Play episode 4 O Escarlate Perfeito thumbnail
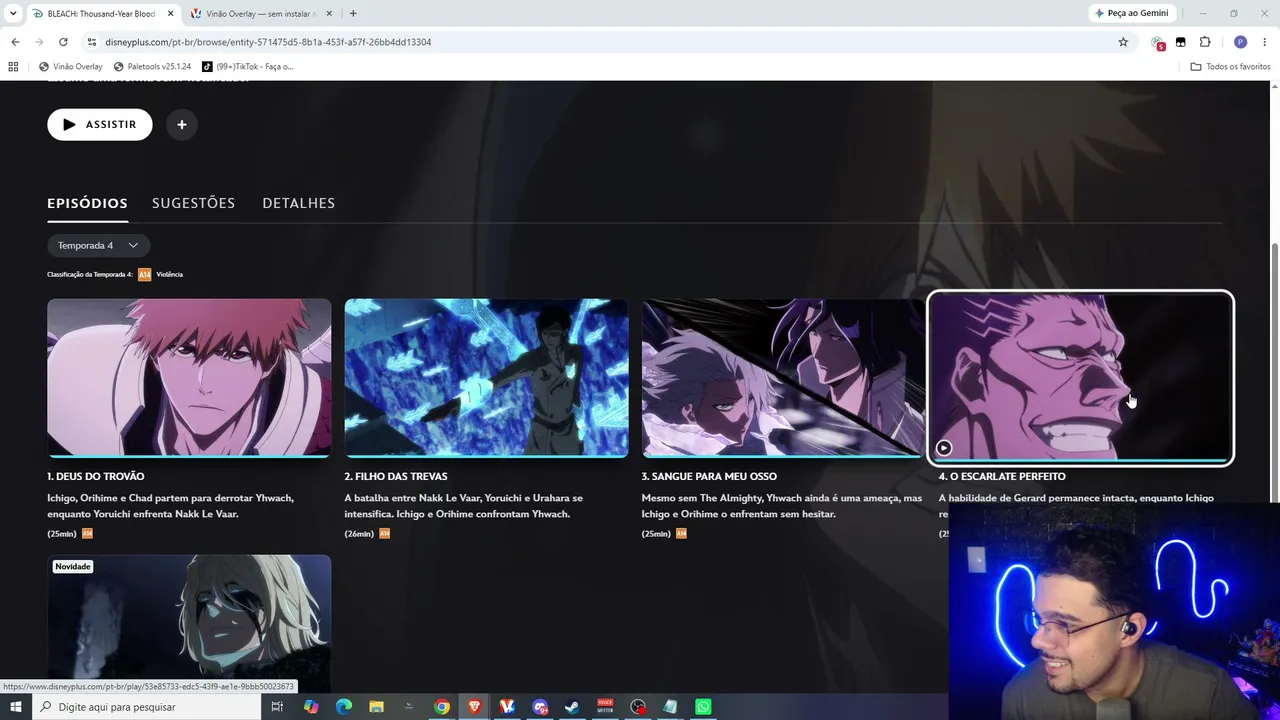 pyautogui.click(x=1080, y=378)
